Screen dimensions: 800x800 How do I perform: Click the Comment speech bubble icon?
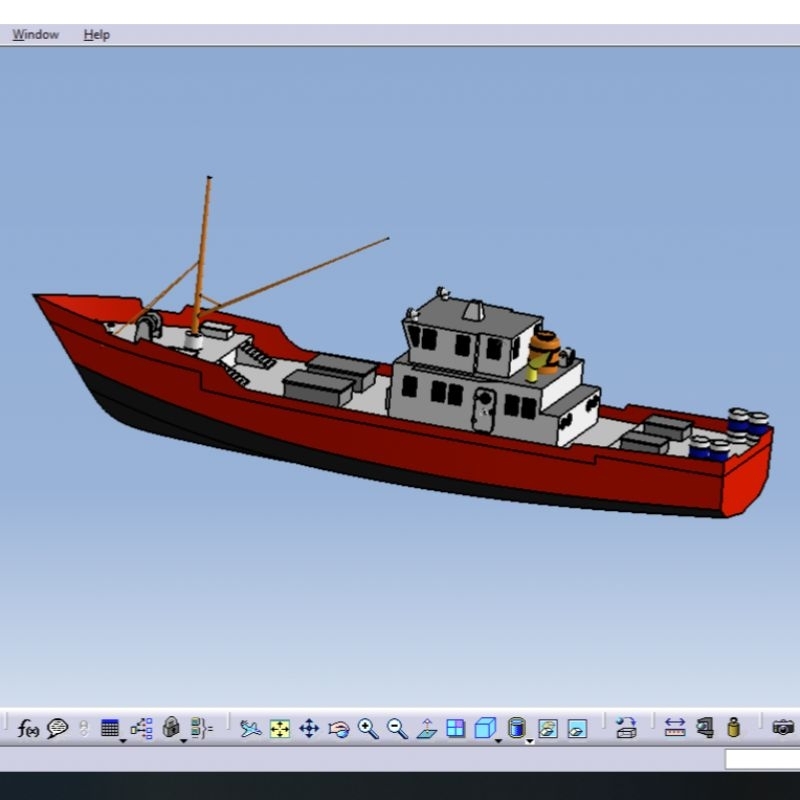pos(57,729)
